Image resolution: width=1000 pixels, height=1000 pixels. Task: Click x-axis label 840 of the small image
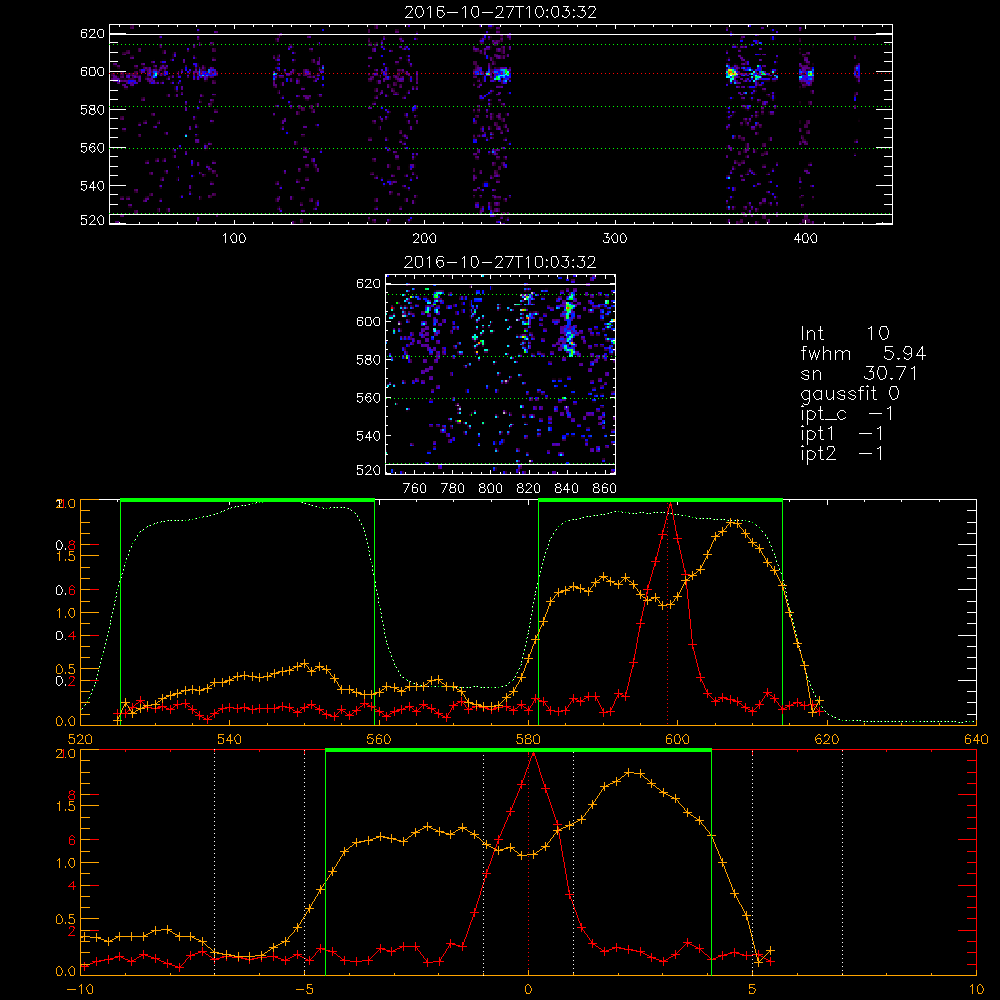tap(566, 489)
